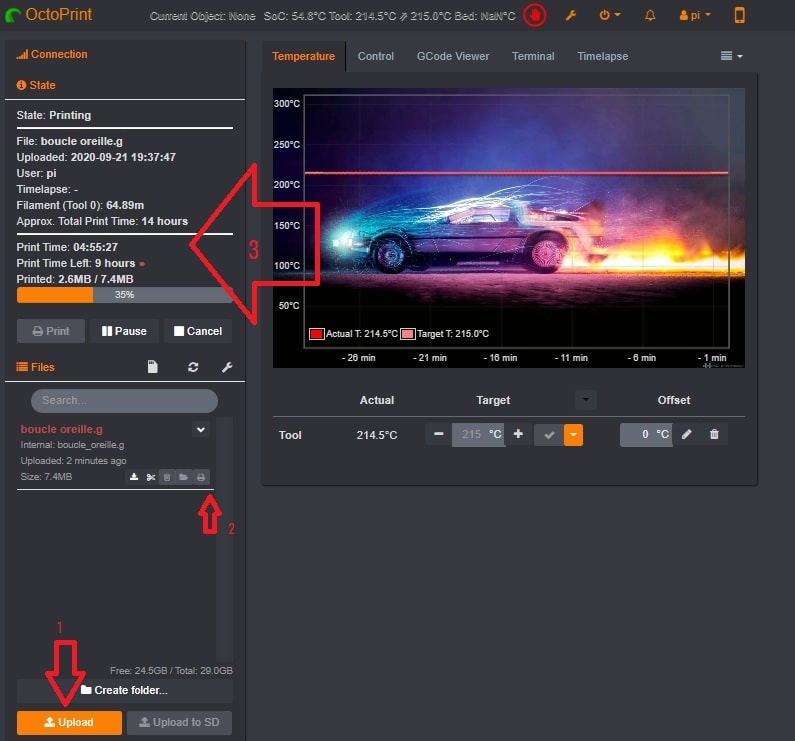Focus the file Search field
795x741 pixels.
[124, 401]
